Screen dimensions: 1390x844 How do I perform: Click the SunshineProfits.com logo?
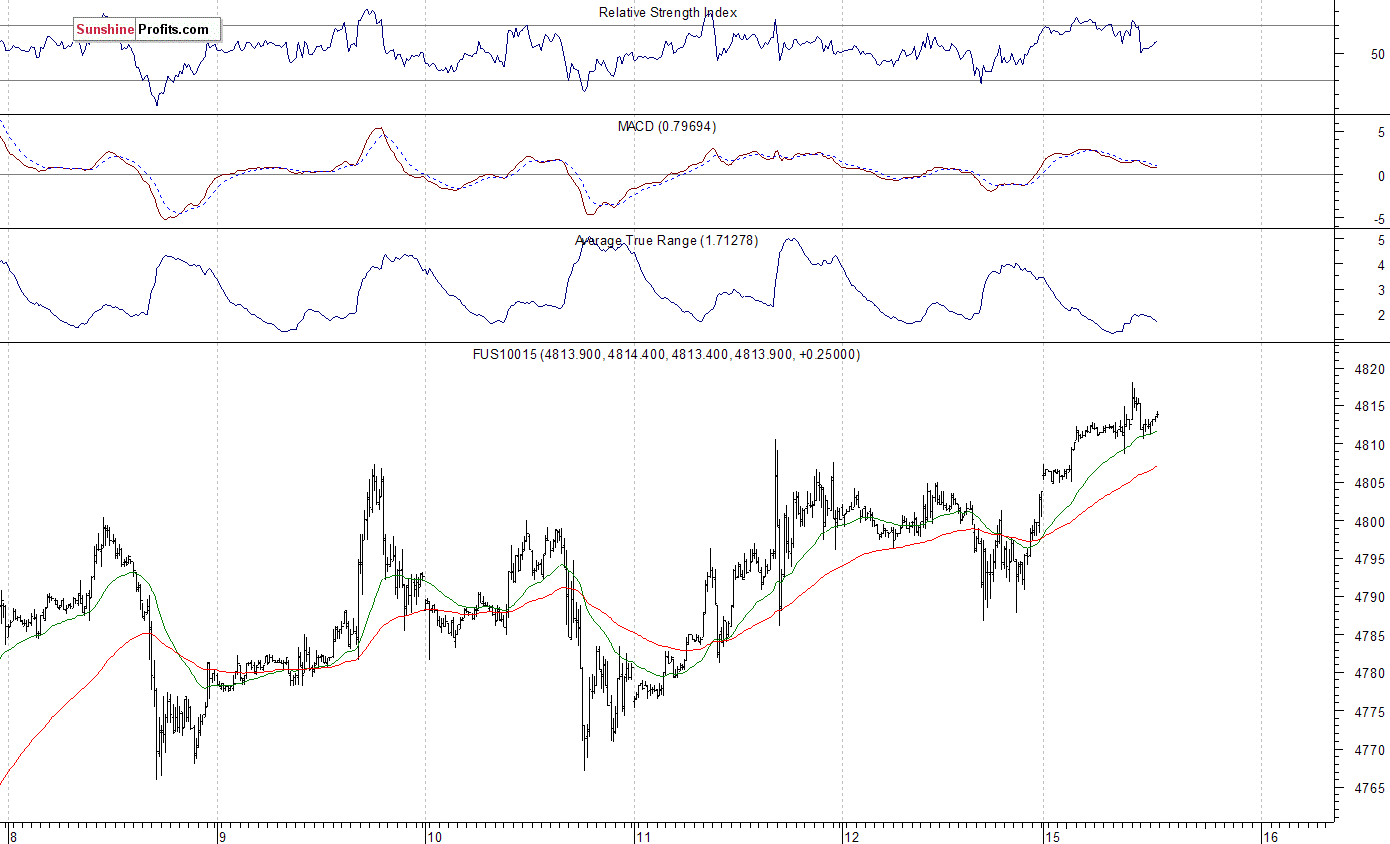tap(146, 30)
